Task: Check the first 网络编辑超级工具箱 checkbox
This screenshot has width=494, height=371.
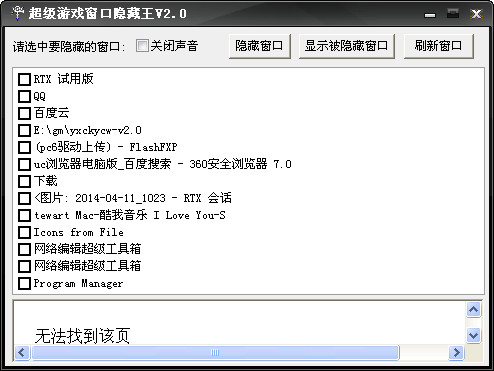Action: (x=24, y=249)
